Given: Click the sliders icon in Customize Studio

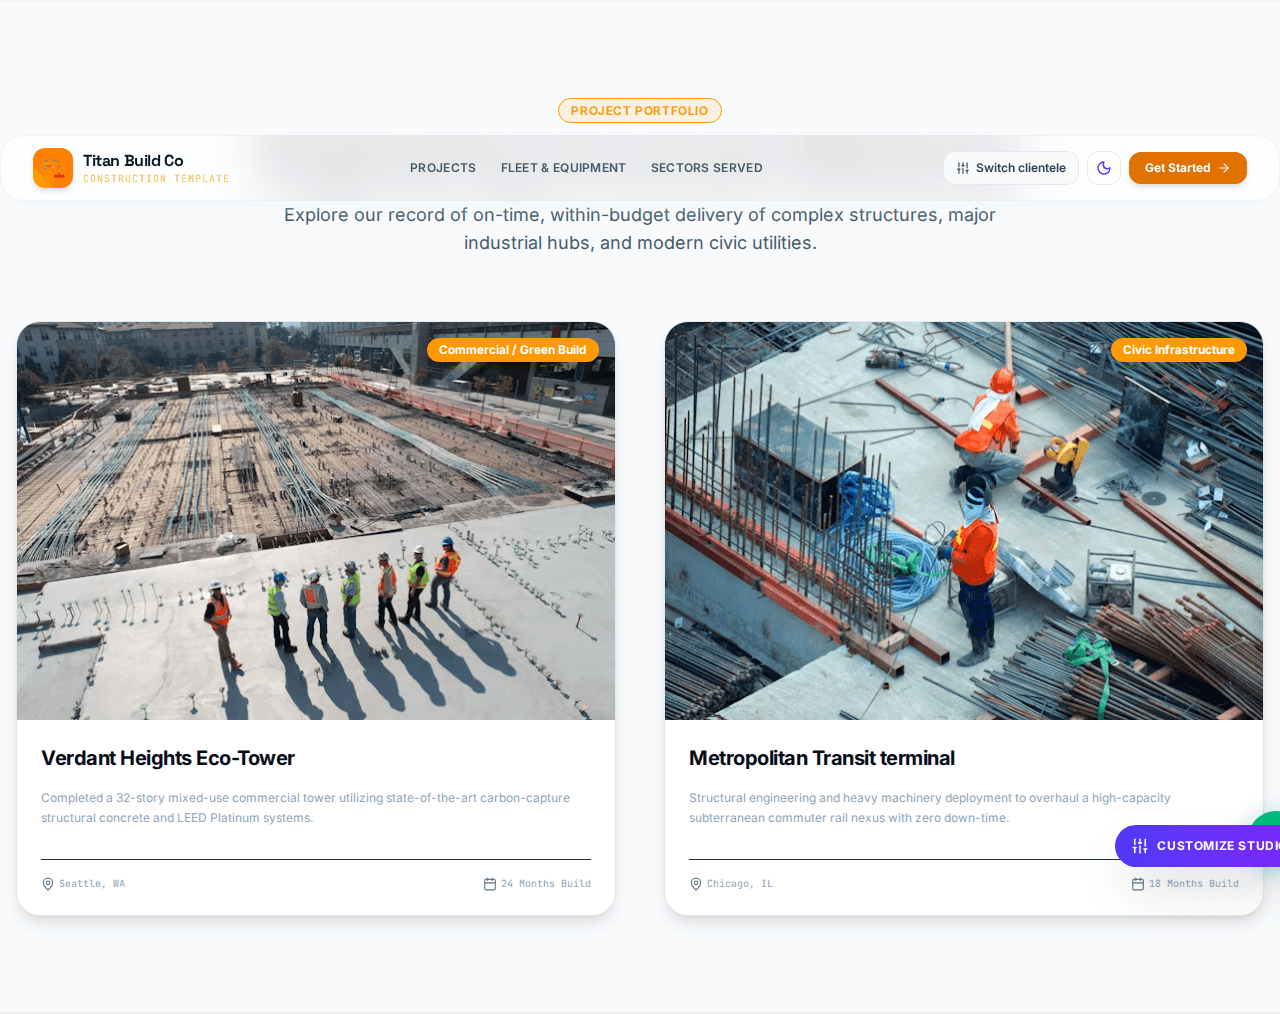Looking at the screenshot, I should tap(1140, 846).
